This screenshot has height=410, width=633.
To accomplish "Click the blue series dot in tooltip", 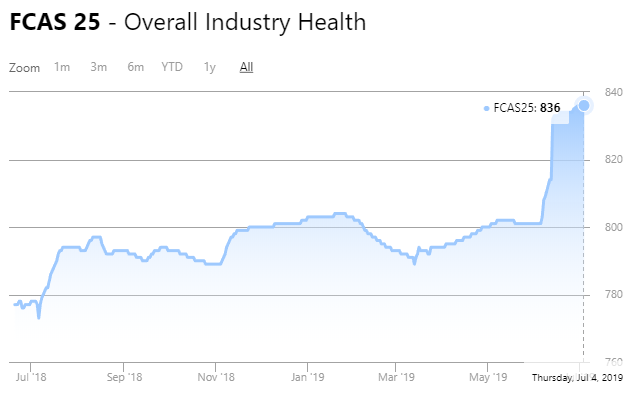I will pyautogui.click(x=487, y=108).
